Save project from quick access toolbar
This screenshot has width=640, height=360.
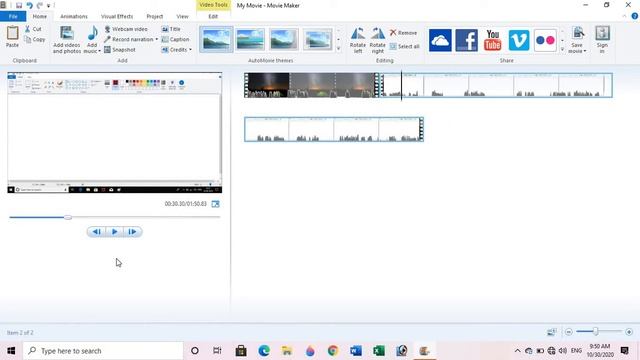coord(19,5)
